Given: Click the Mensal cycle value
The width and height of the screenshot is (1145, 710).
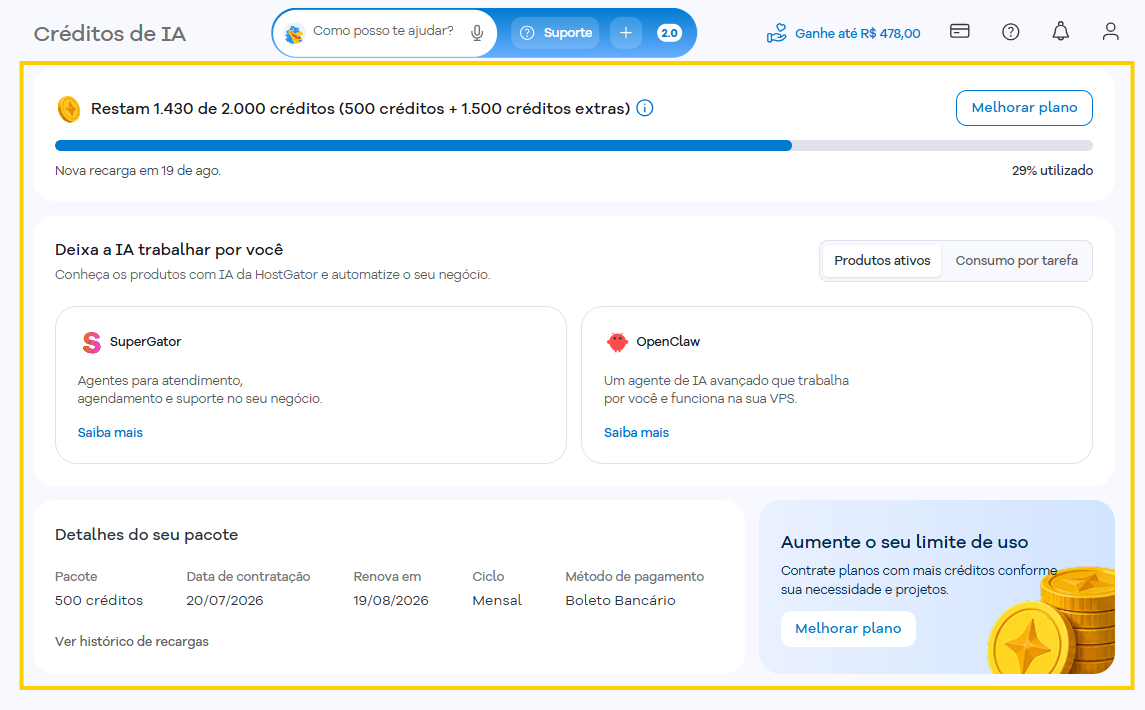Looking at the screenshot, I should tap(497, 600).
